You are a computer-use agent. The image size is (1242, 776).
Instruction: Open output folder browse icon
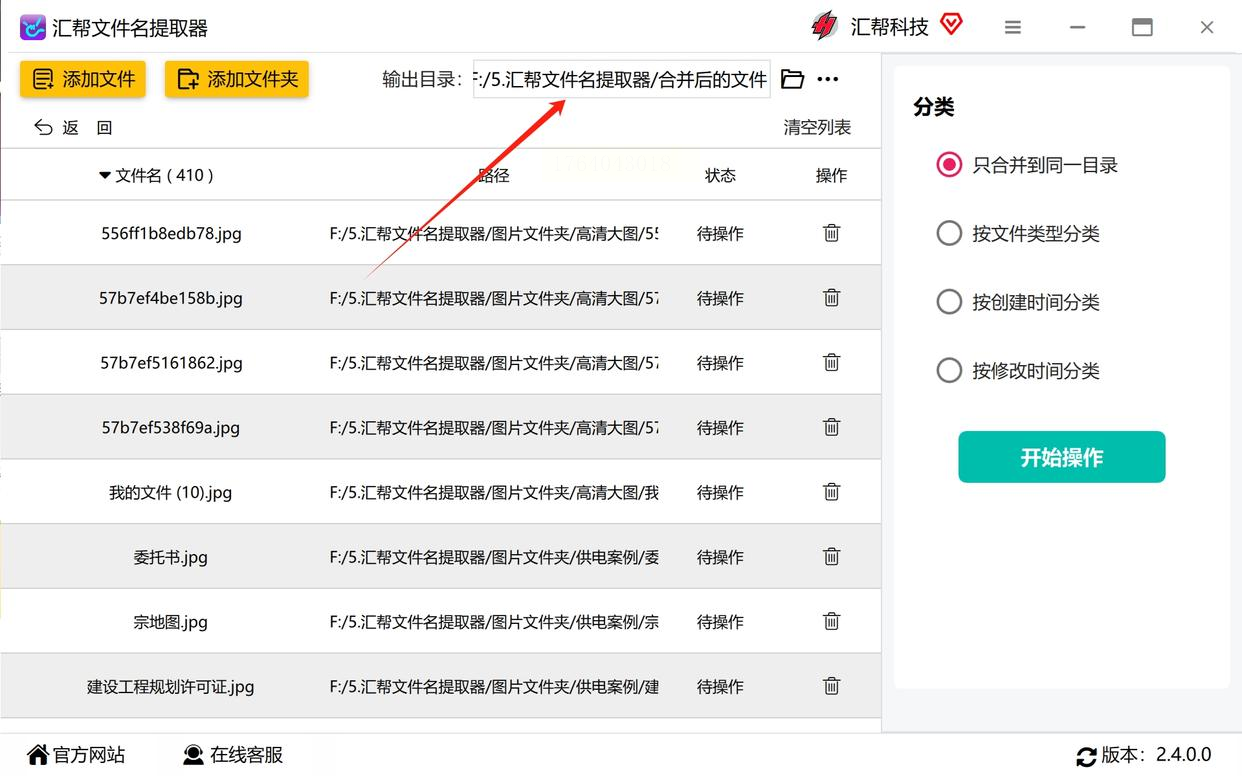792,79
